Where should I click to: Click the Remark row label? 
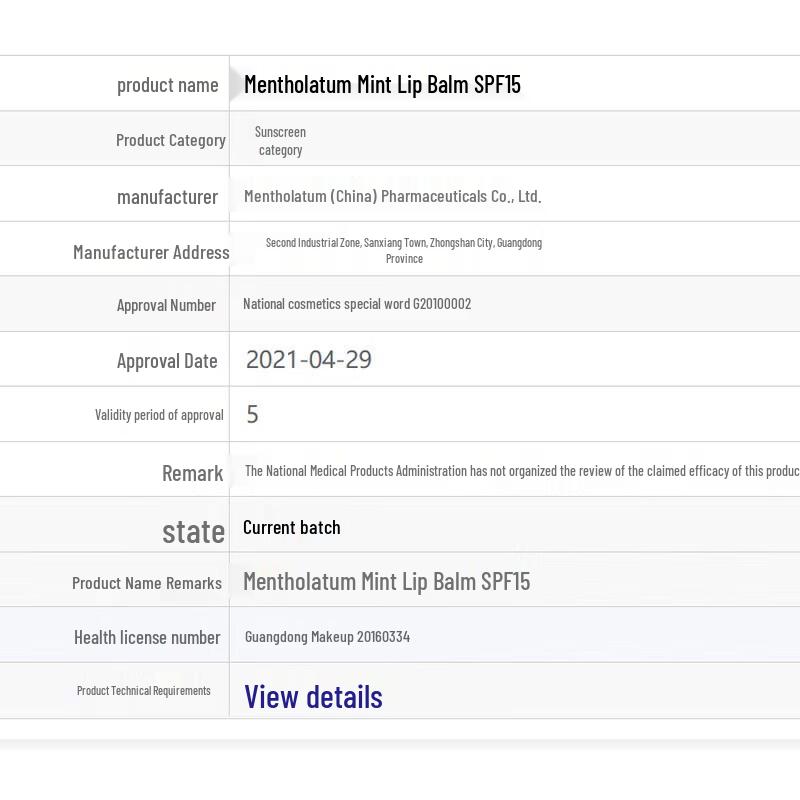tap(192, 473)
